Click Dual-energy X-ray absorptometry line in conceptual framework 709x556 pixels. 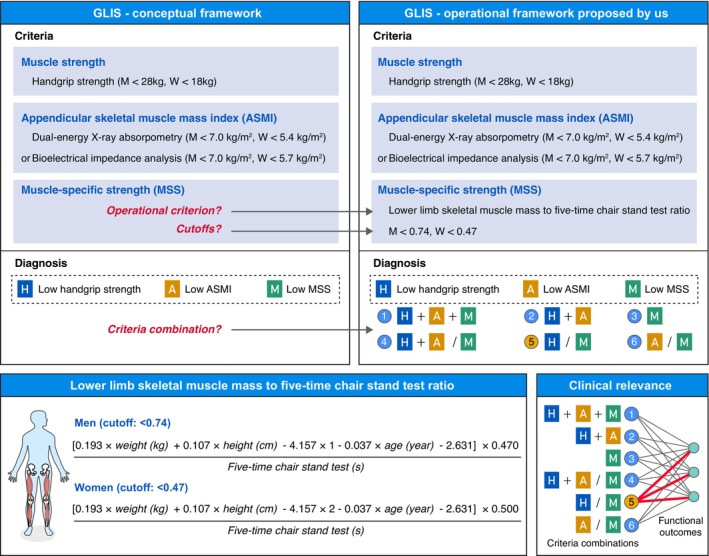point(179,137)
